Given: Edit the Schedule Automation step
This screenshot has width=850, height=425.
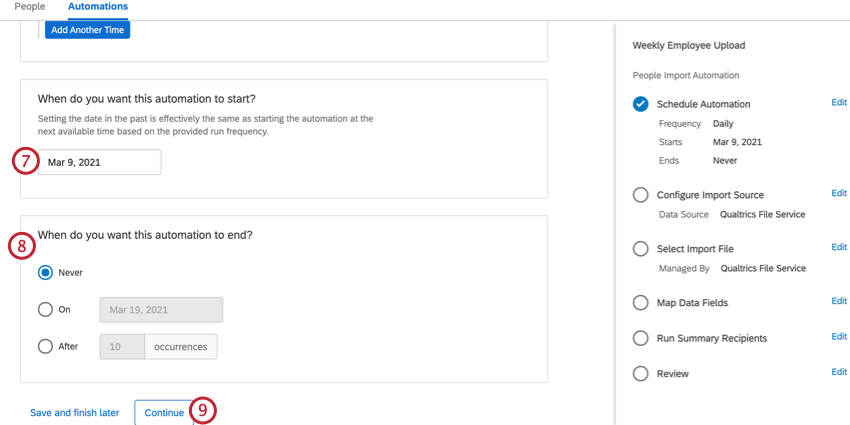Looking at the screenshot, I should [839, 102].
